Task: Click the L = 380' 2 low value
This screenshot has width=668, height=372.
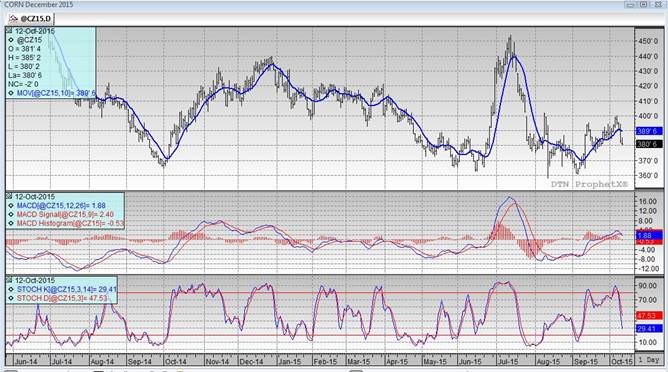Action: click(x=25, y=66)
